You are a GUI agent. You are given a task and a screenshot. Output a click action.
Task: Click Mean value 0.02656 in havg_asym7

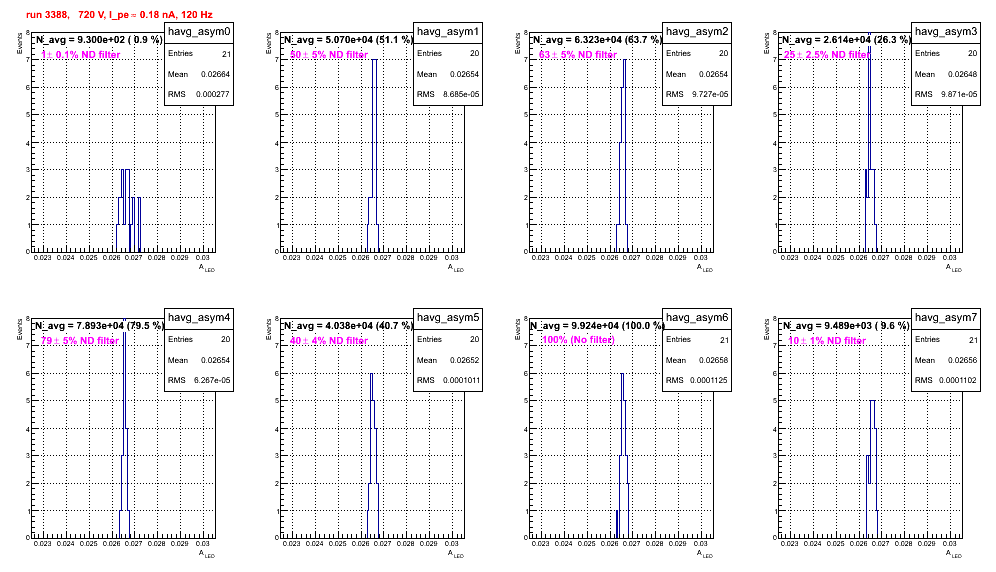tap(963, 360)
